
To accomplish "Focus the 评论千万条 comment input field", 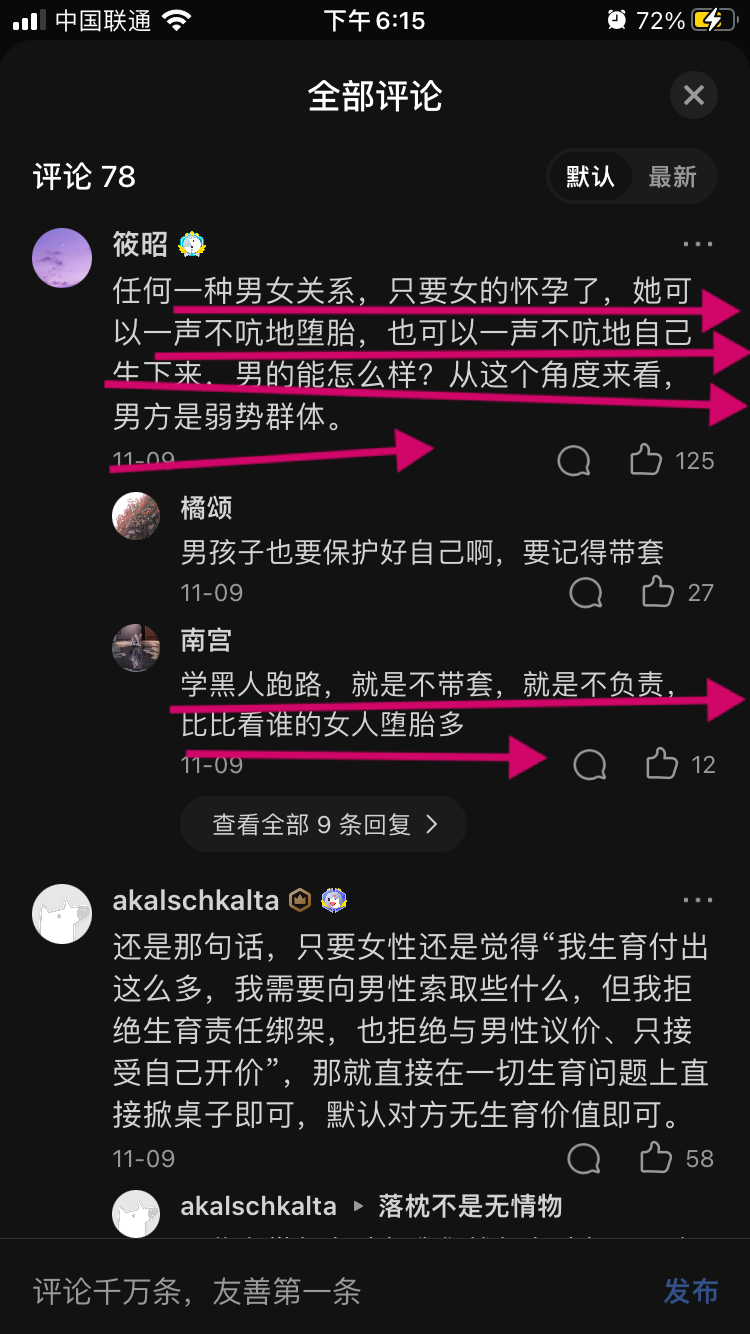I will pyautogui.click(x=330, y=1291).
